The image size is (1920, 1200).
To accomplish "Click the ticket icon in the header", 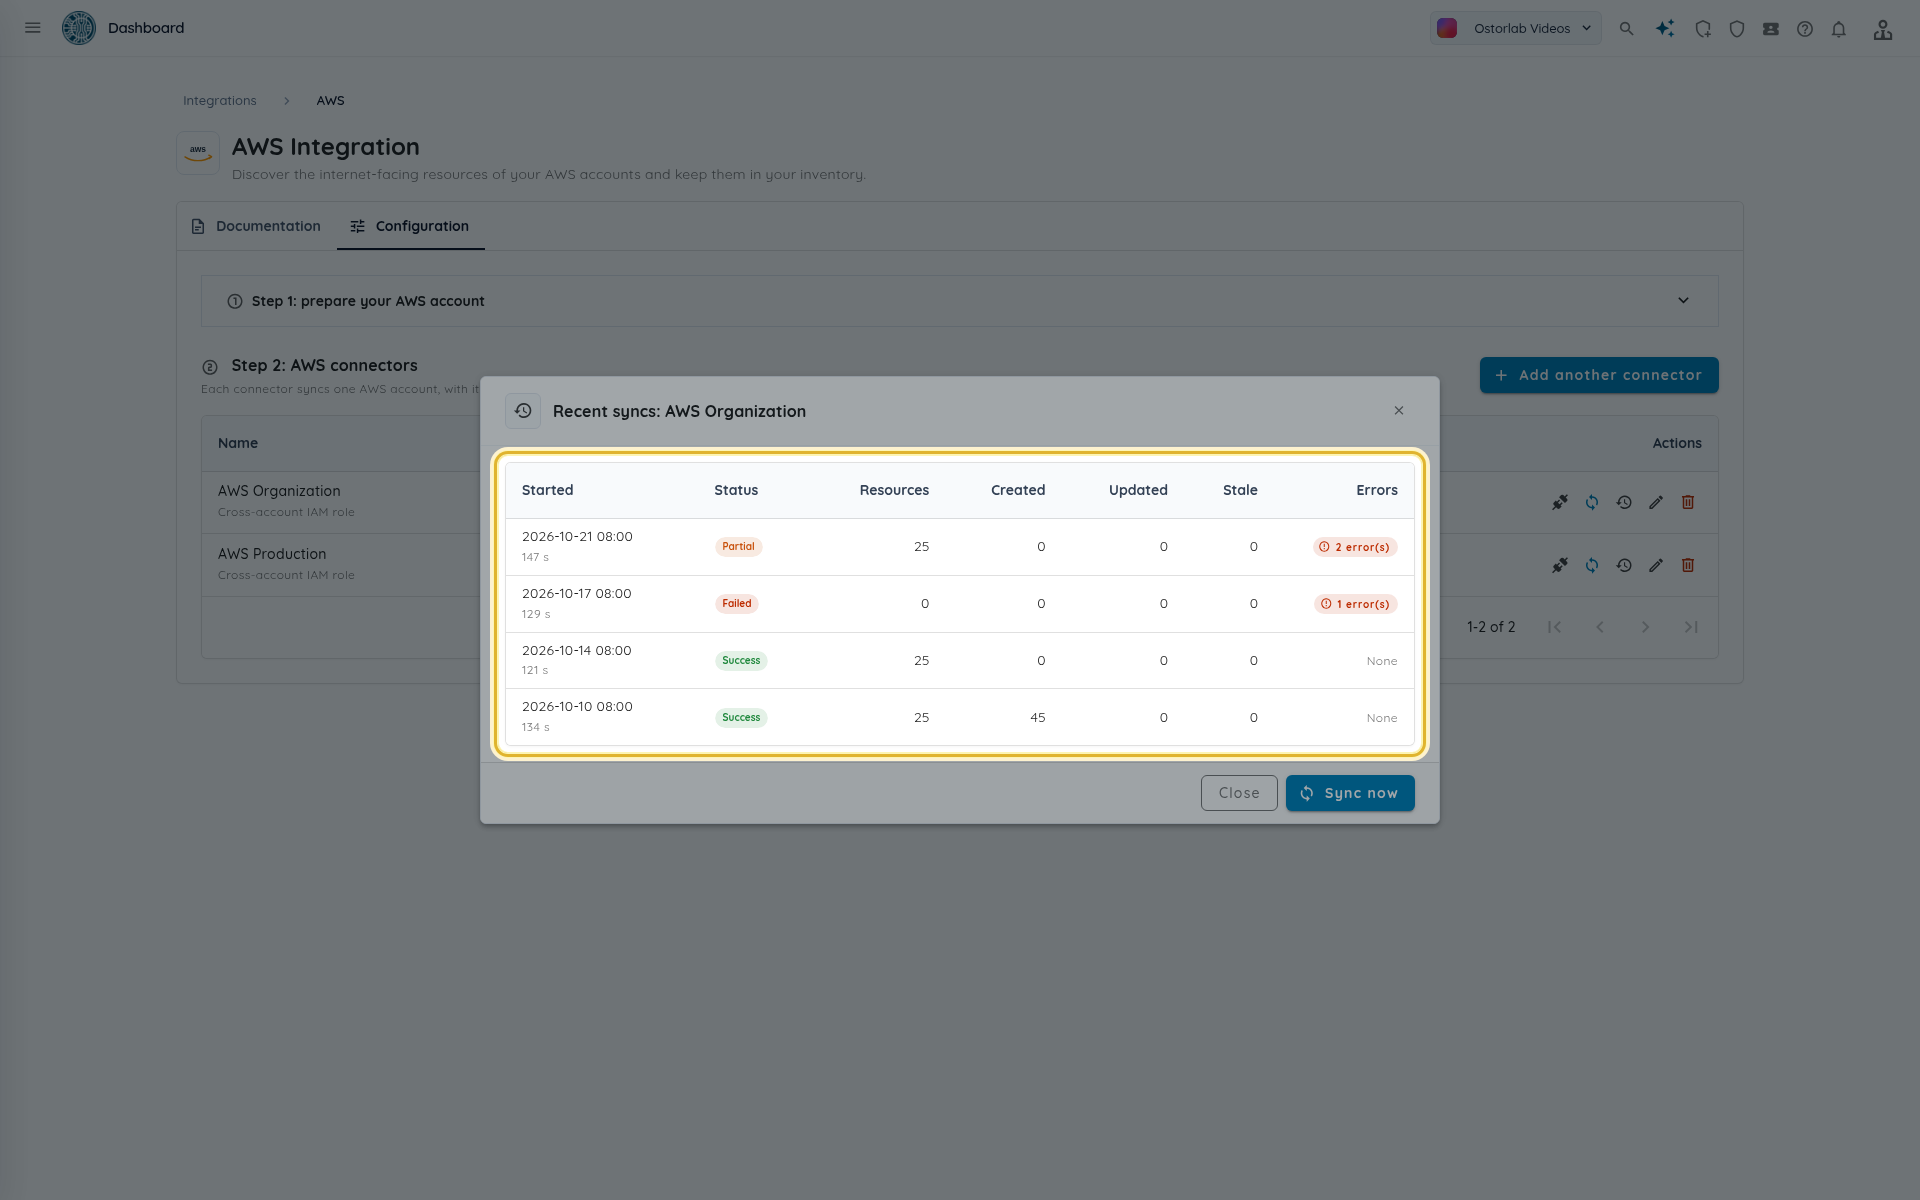I will click(x=1771, y=29).
